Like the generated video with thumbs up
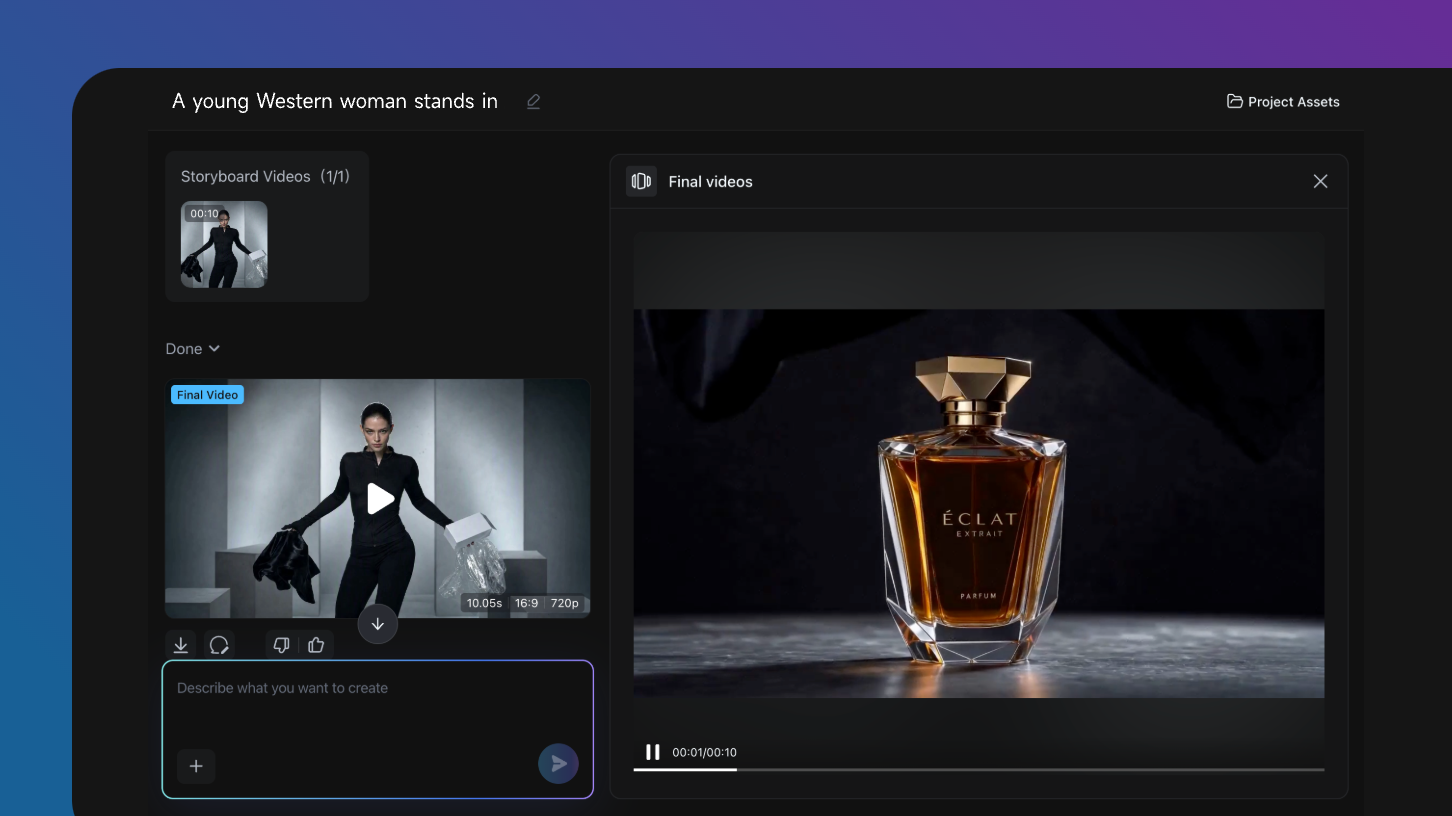Screen dimensions: 1452x816 [316, 645]
